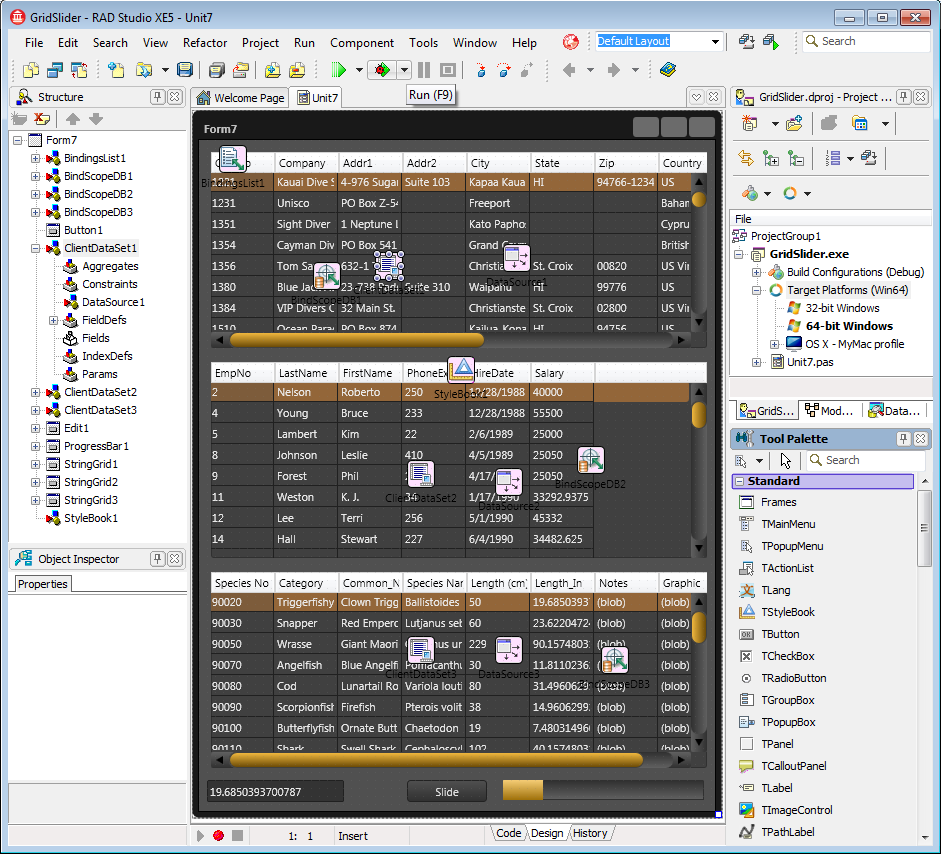Click the Back navigation arrow in toolbar
Viewport: 941px width, 854px height.
point(569,70)
